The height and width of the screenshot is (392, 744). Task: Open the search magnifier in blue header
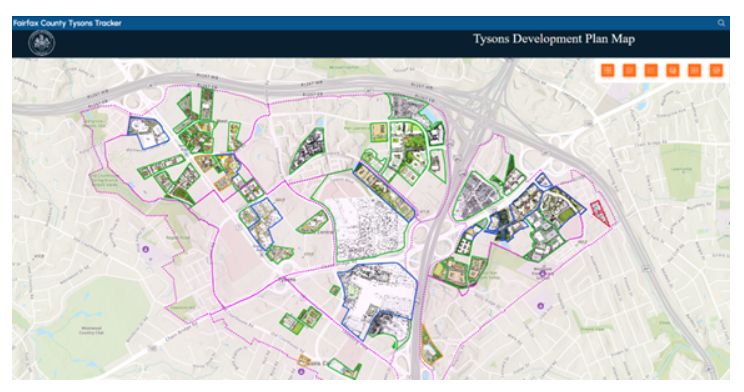point(721,23)
